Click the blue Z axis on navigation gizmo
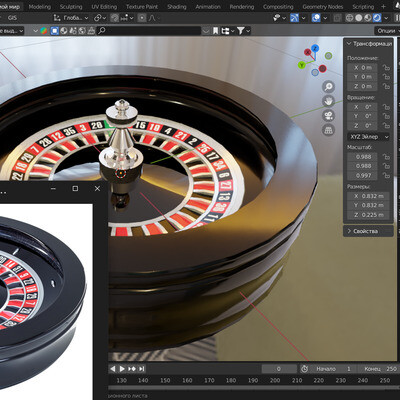Image resolution: width=400 pixels, height=400 pixels. click(x=315, y=48)
